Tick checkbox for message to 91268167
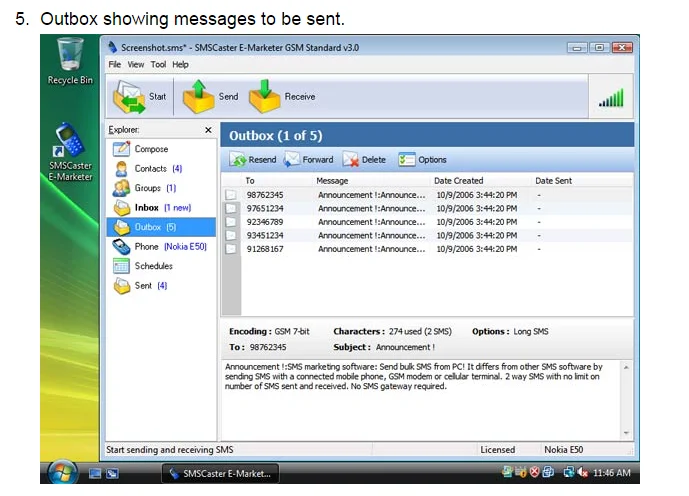The image size is (689, 496). (x=231, y=249)
